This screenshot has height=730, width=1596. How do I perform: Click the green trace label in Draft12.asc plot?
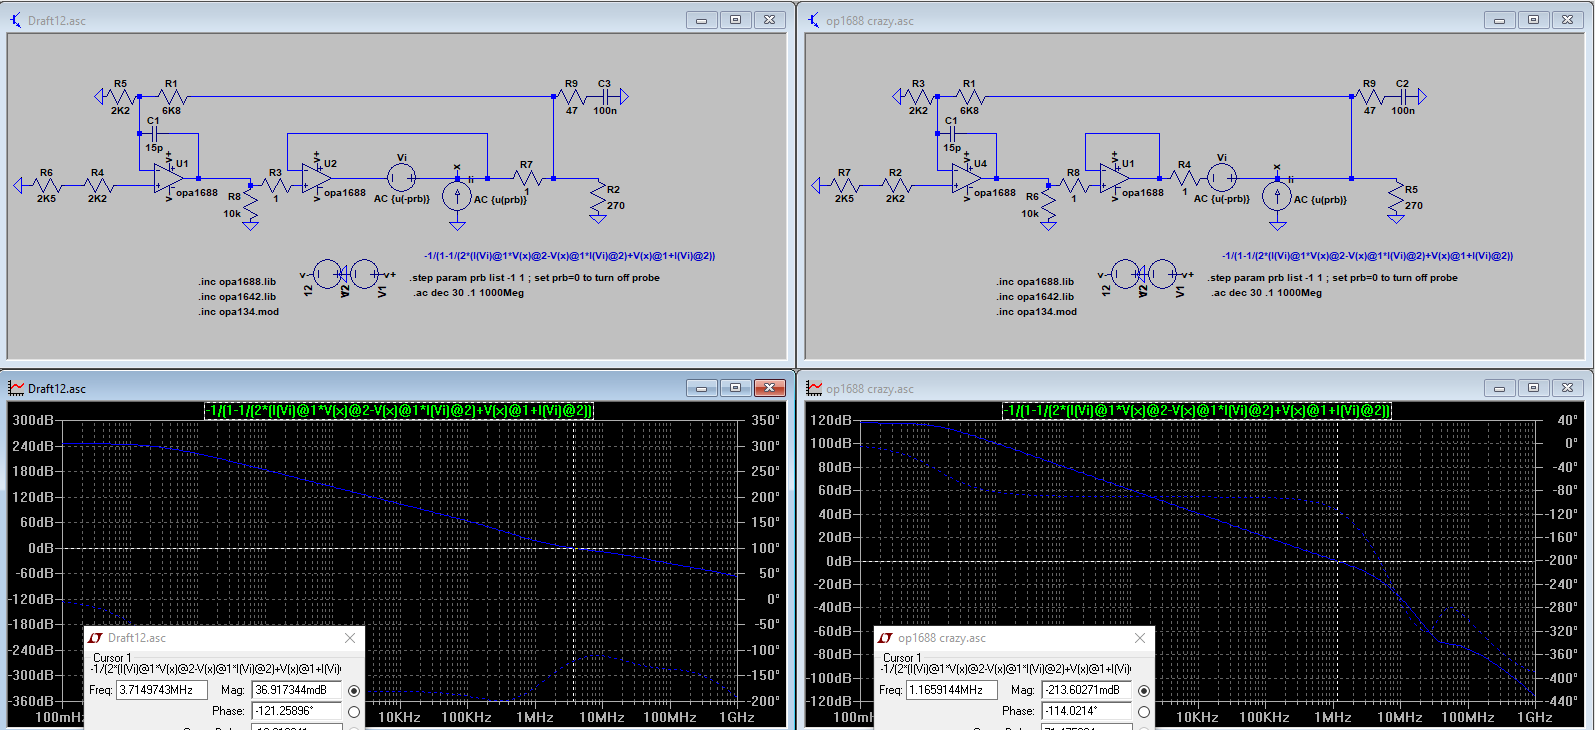399,410
